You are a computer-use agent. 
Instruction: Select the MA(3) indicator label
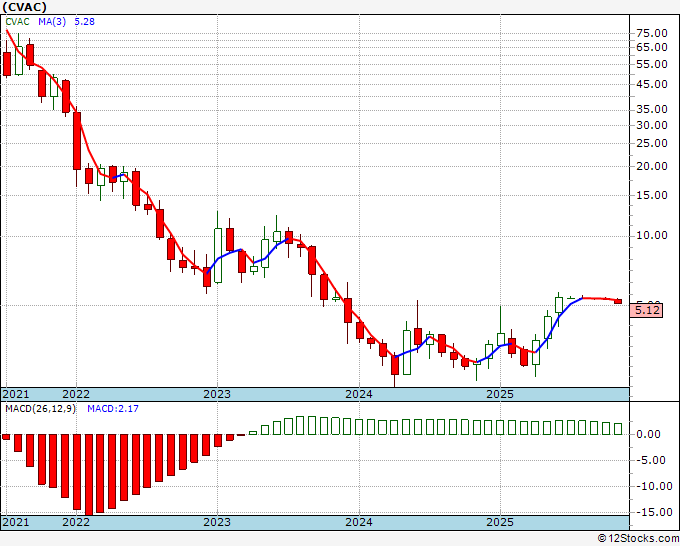(x=52, y=22)
